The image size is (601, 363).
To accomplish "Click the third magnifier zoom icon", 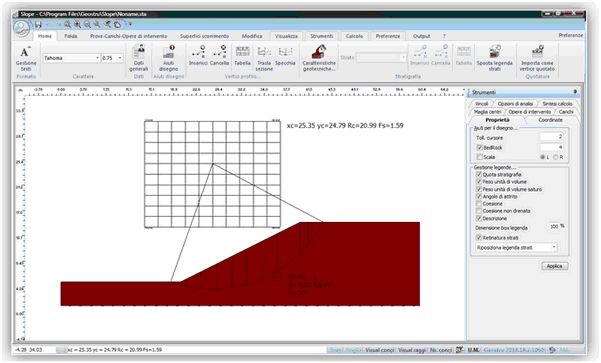I will 87,25.
